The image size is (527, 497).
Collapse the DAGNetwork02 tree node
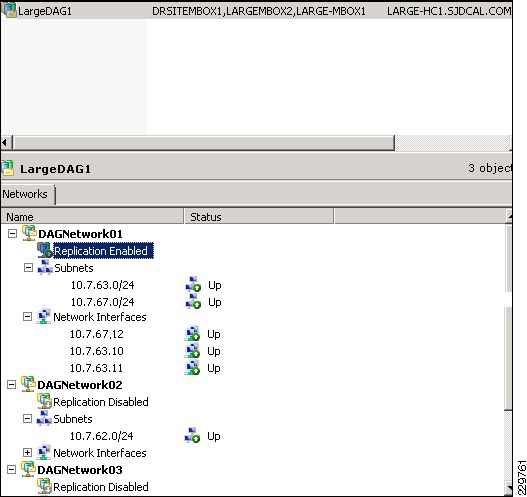11,385
